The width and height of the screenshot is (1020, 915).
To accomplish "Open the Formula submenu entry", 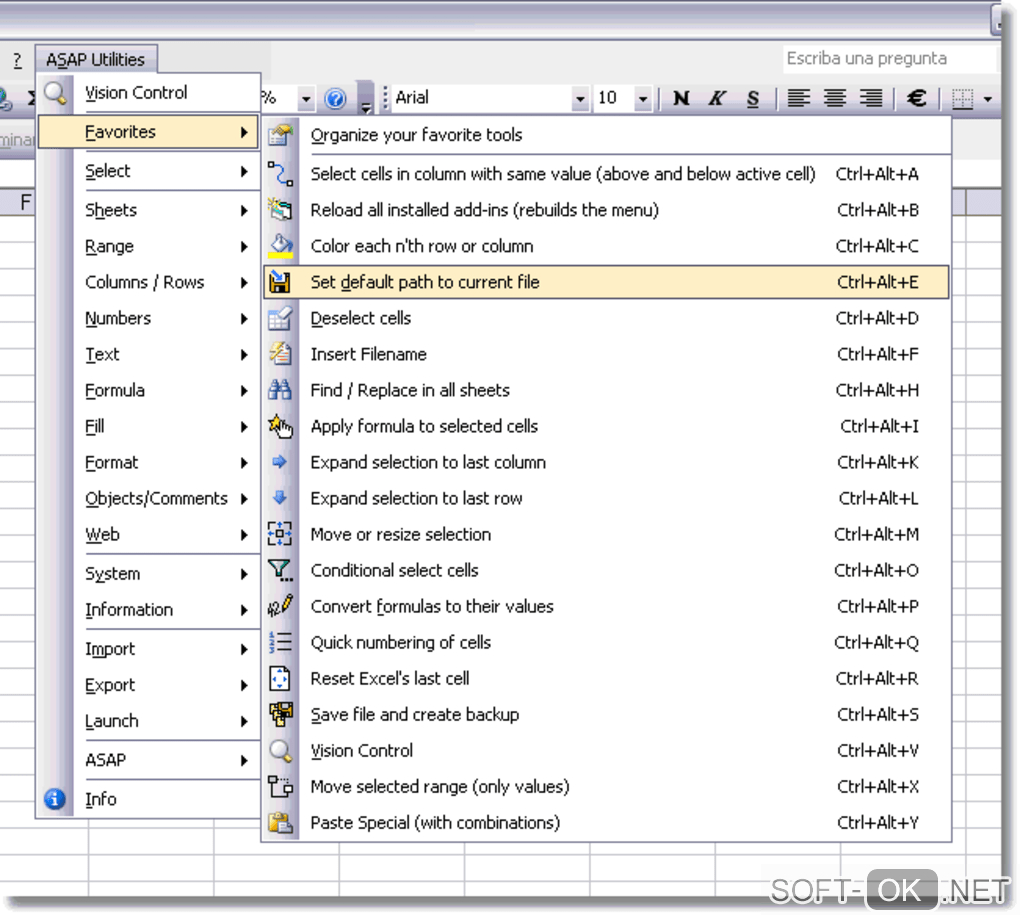I will click(150, 390).
